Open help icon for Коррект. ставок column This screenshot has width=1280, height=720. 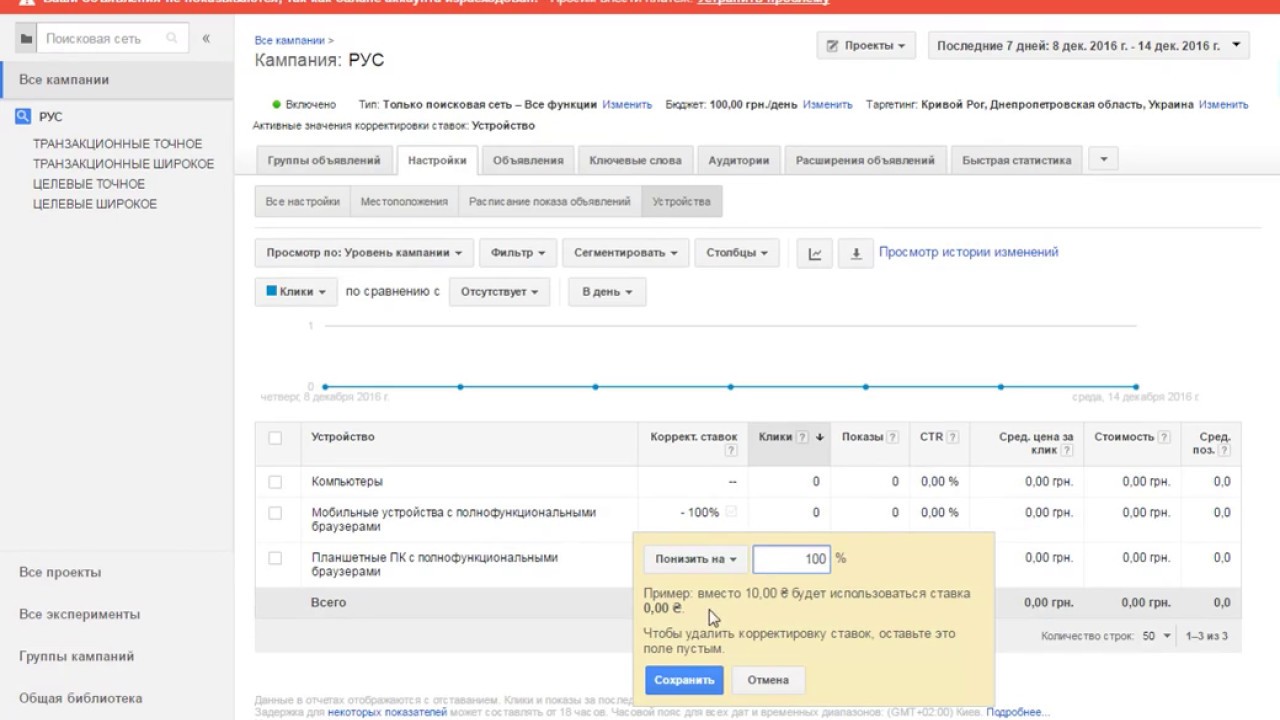point(731,451)
